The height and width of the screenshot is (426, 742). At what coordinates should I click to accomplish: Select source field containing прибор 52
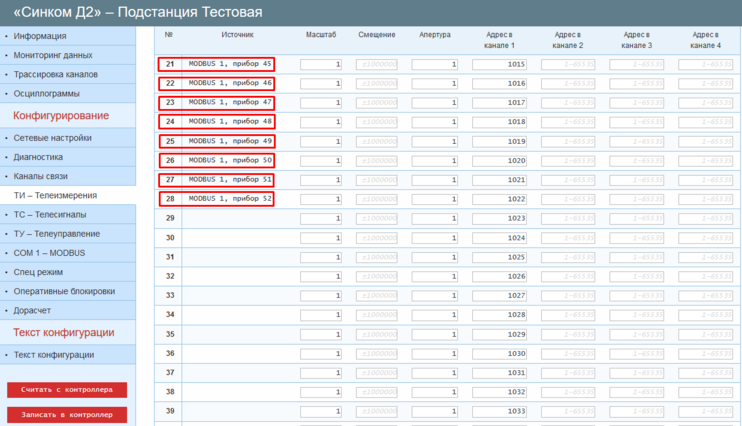(x=230, y=199)
